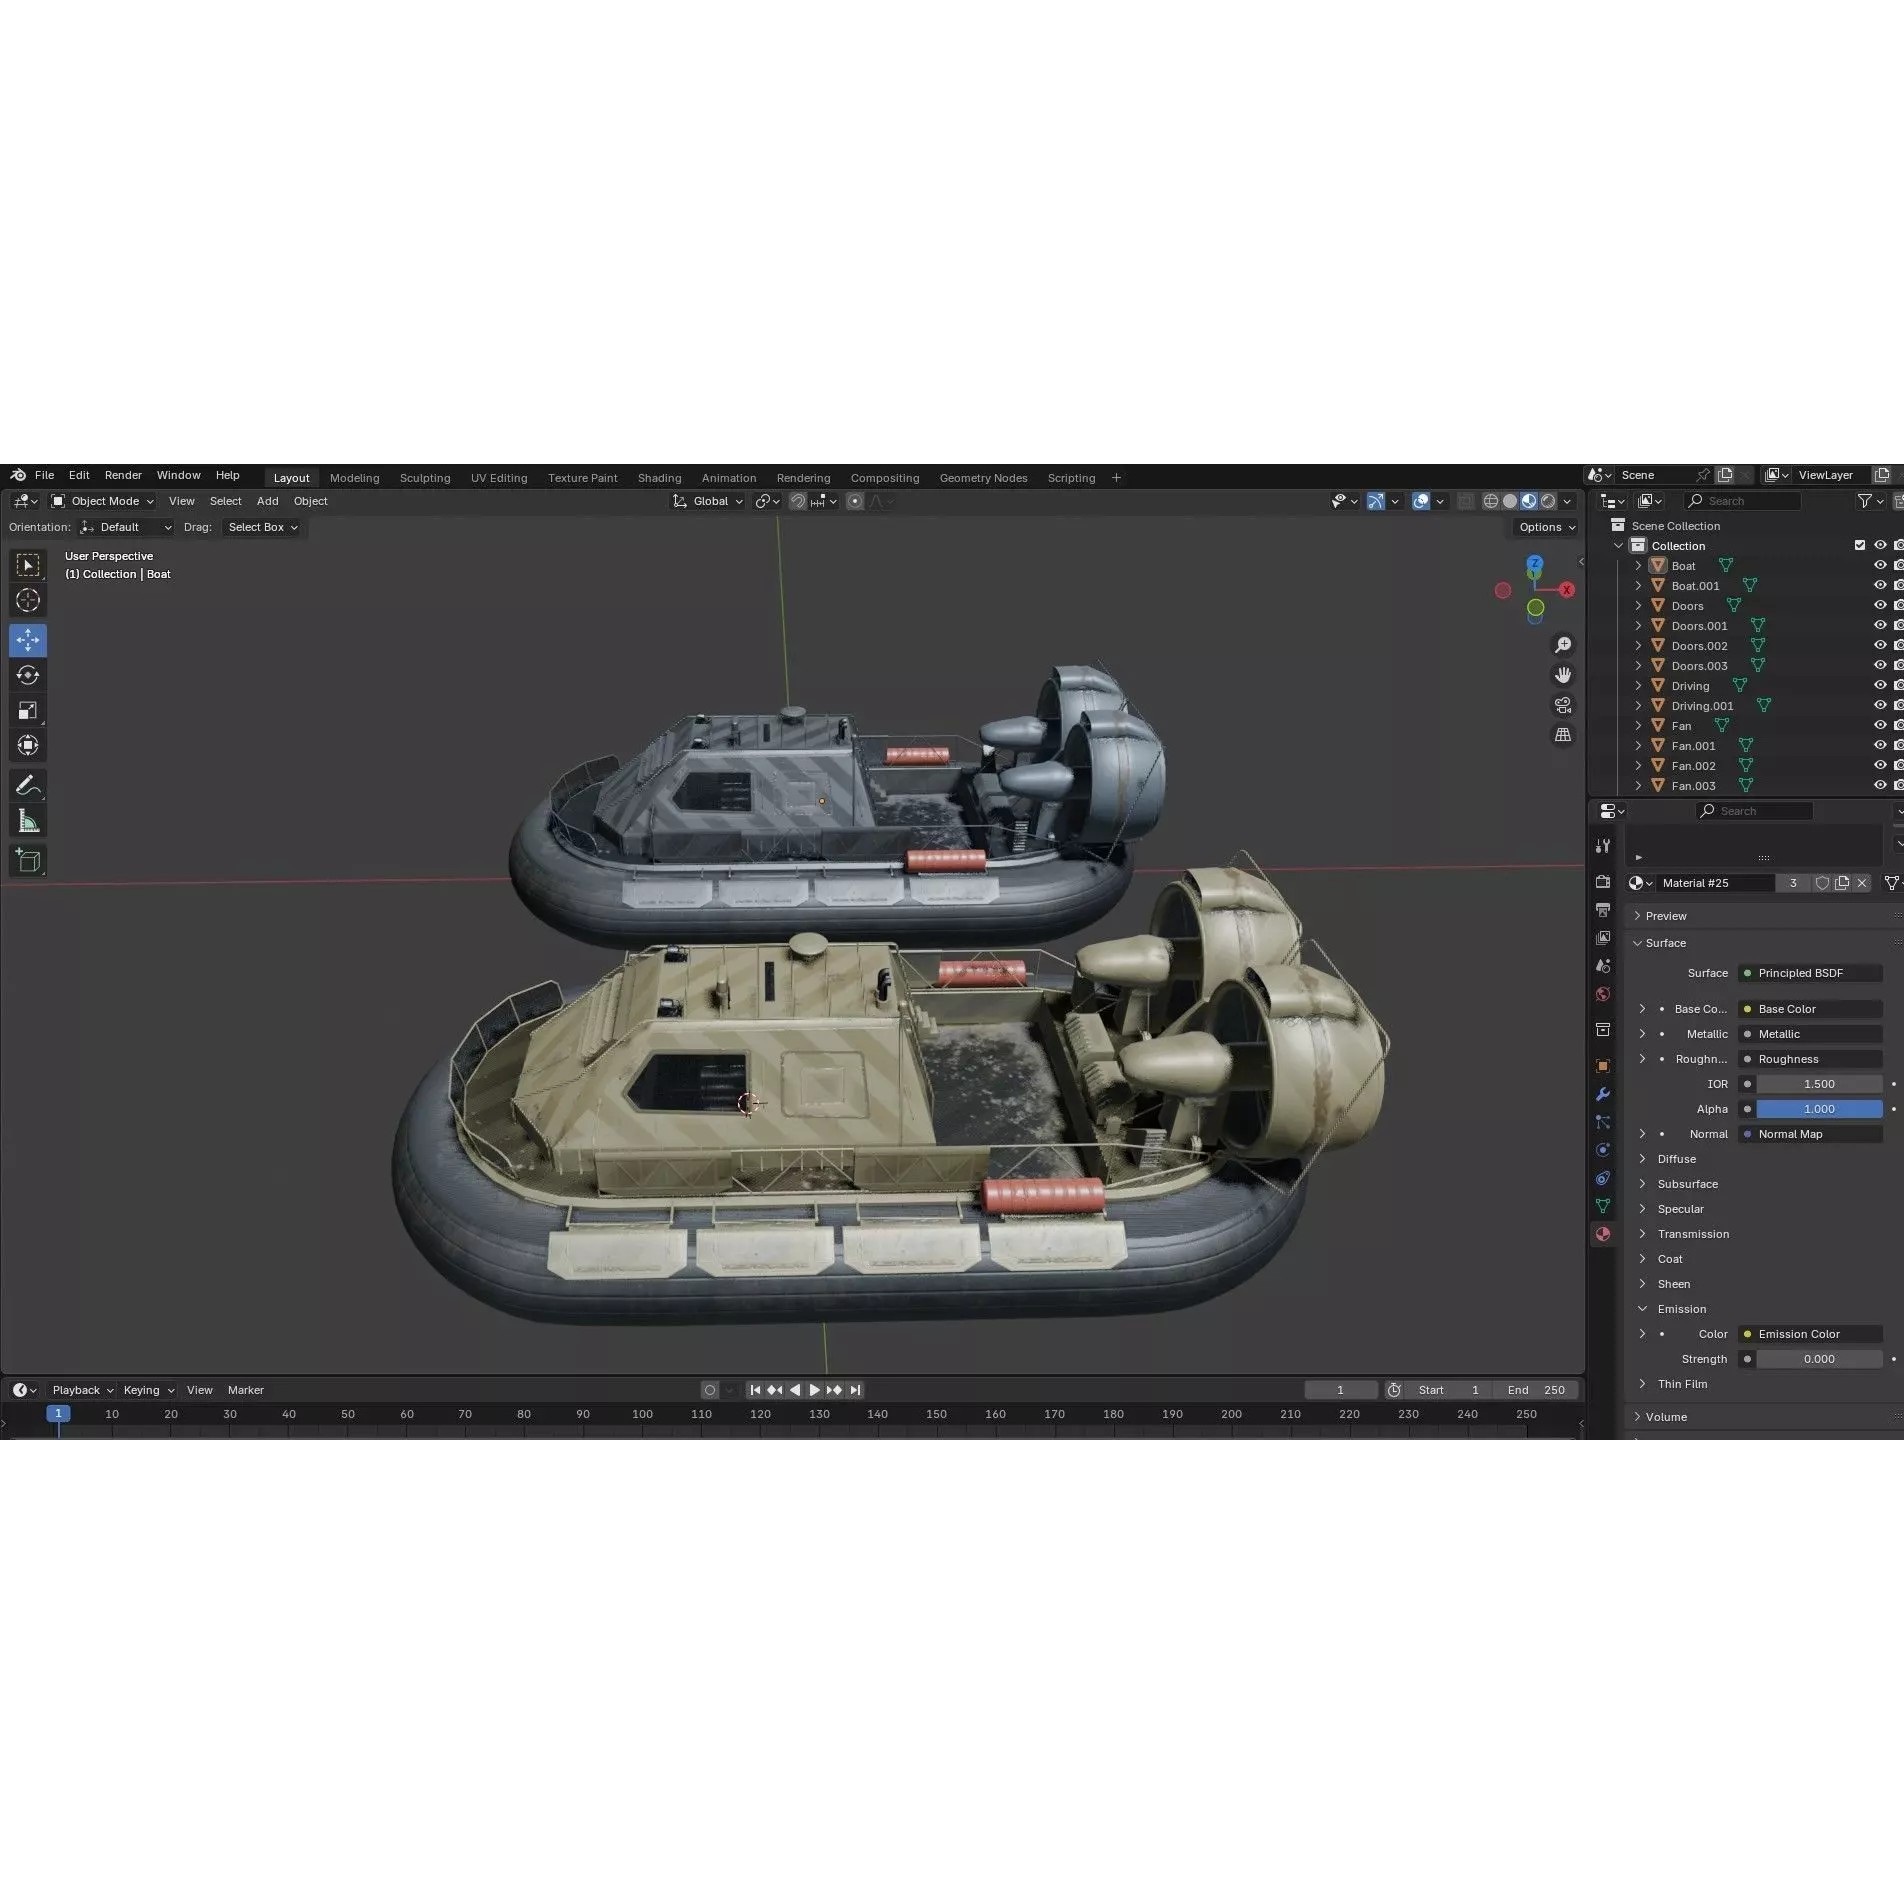
Task: Open the Render menu
Action: point(123,474)
